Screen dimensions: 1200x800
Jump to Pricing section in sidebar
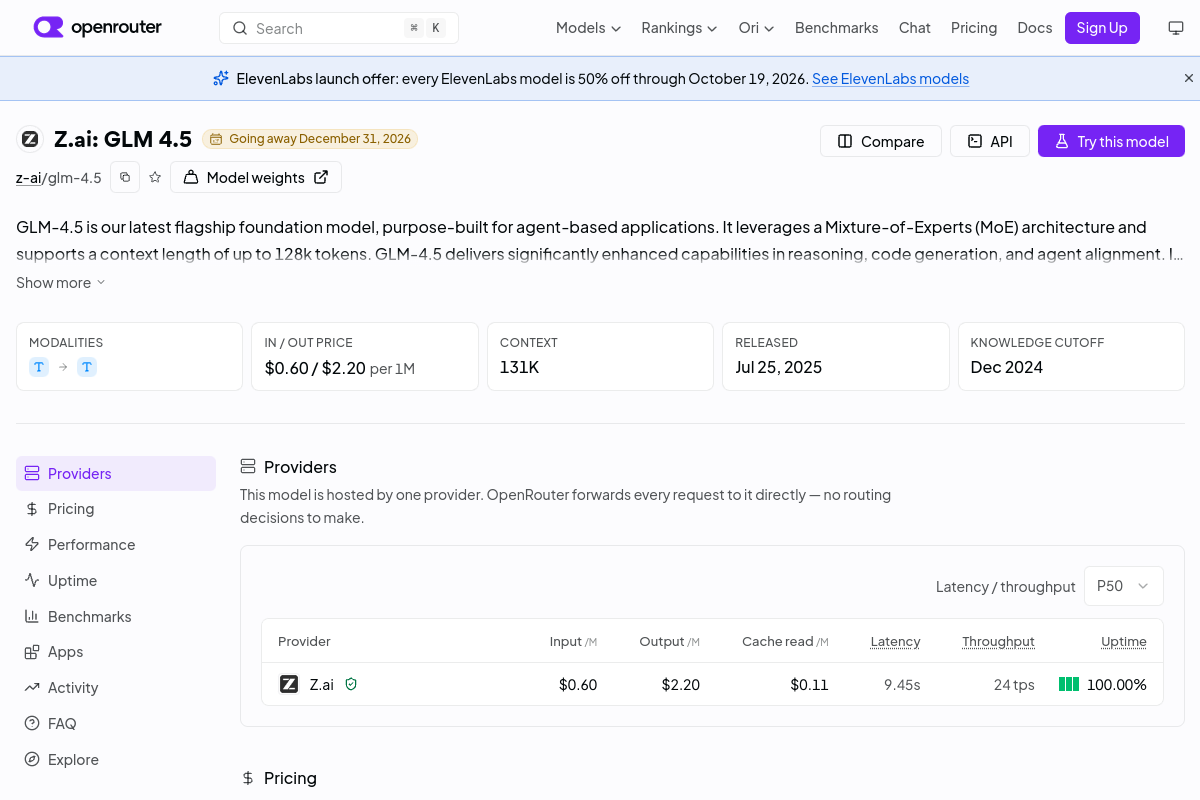pyautogui.click(x=116, y=509)
